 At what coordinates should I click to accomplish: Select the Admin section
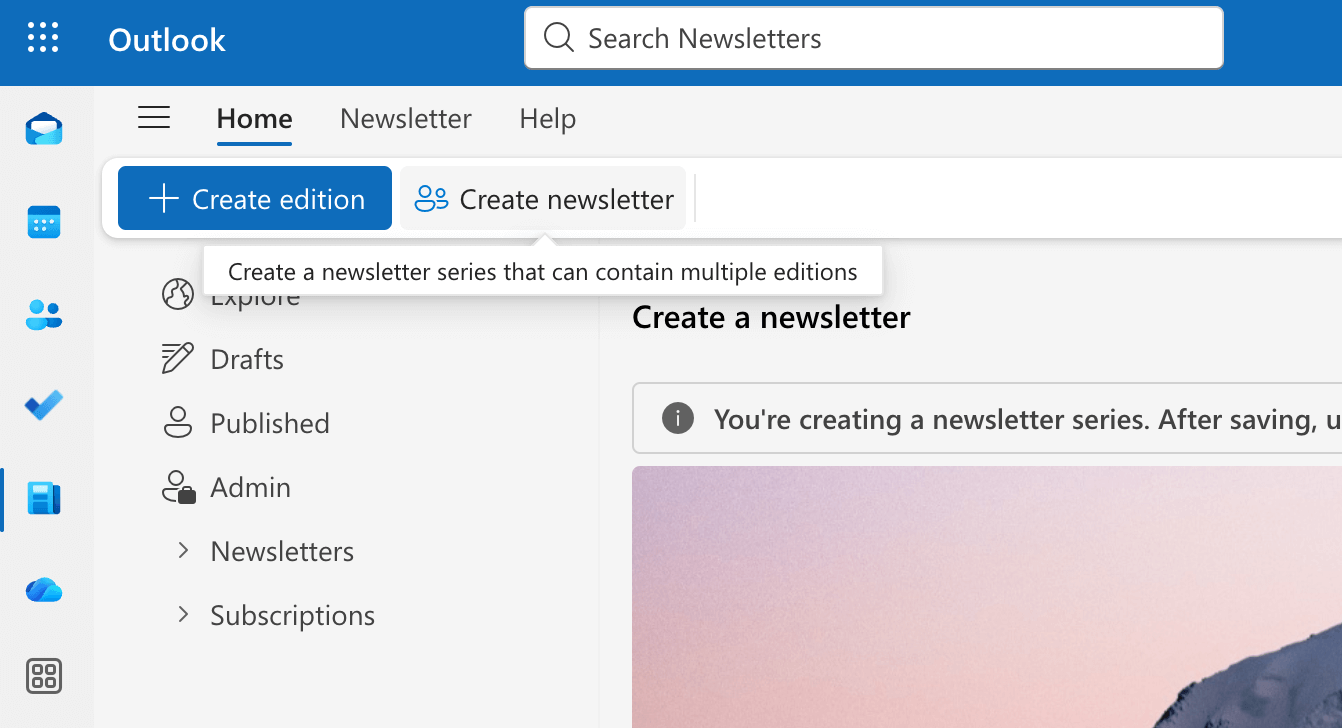pos(251,487)
